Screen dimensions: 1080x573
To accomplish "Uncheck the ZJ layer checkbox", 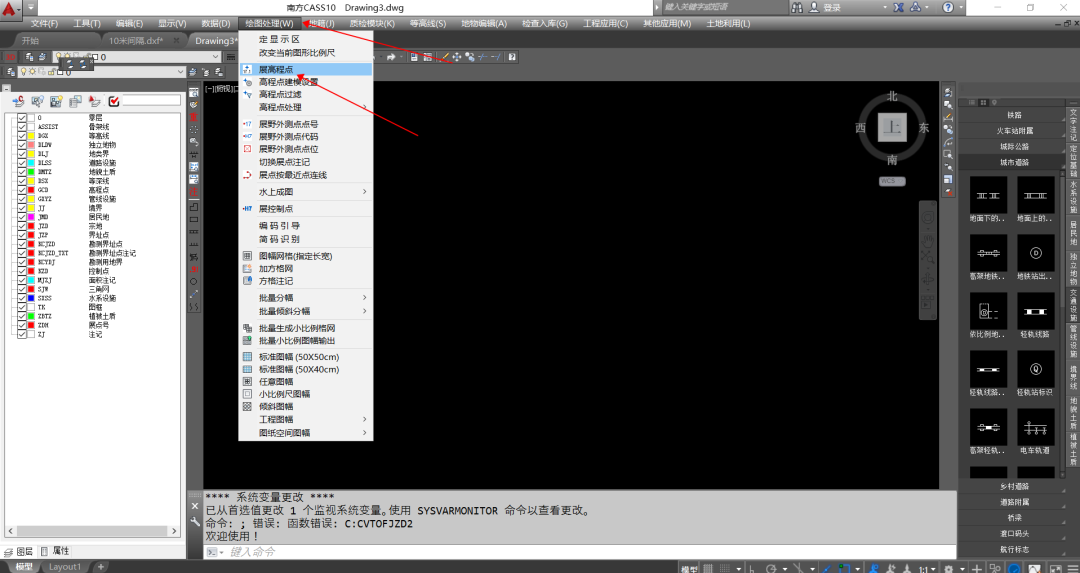I will 22,334.
